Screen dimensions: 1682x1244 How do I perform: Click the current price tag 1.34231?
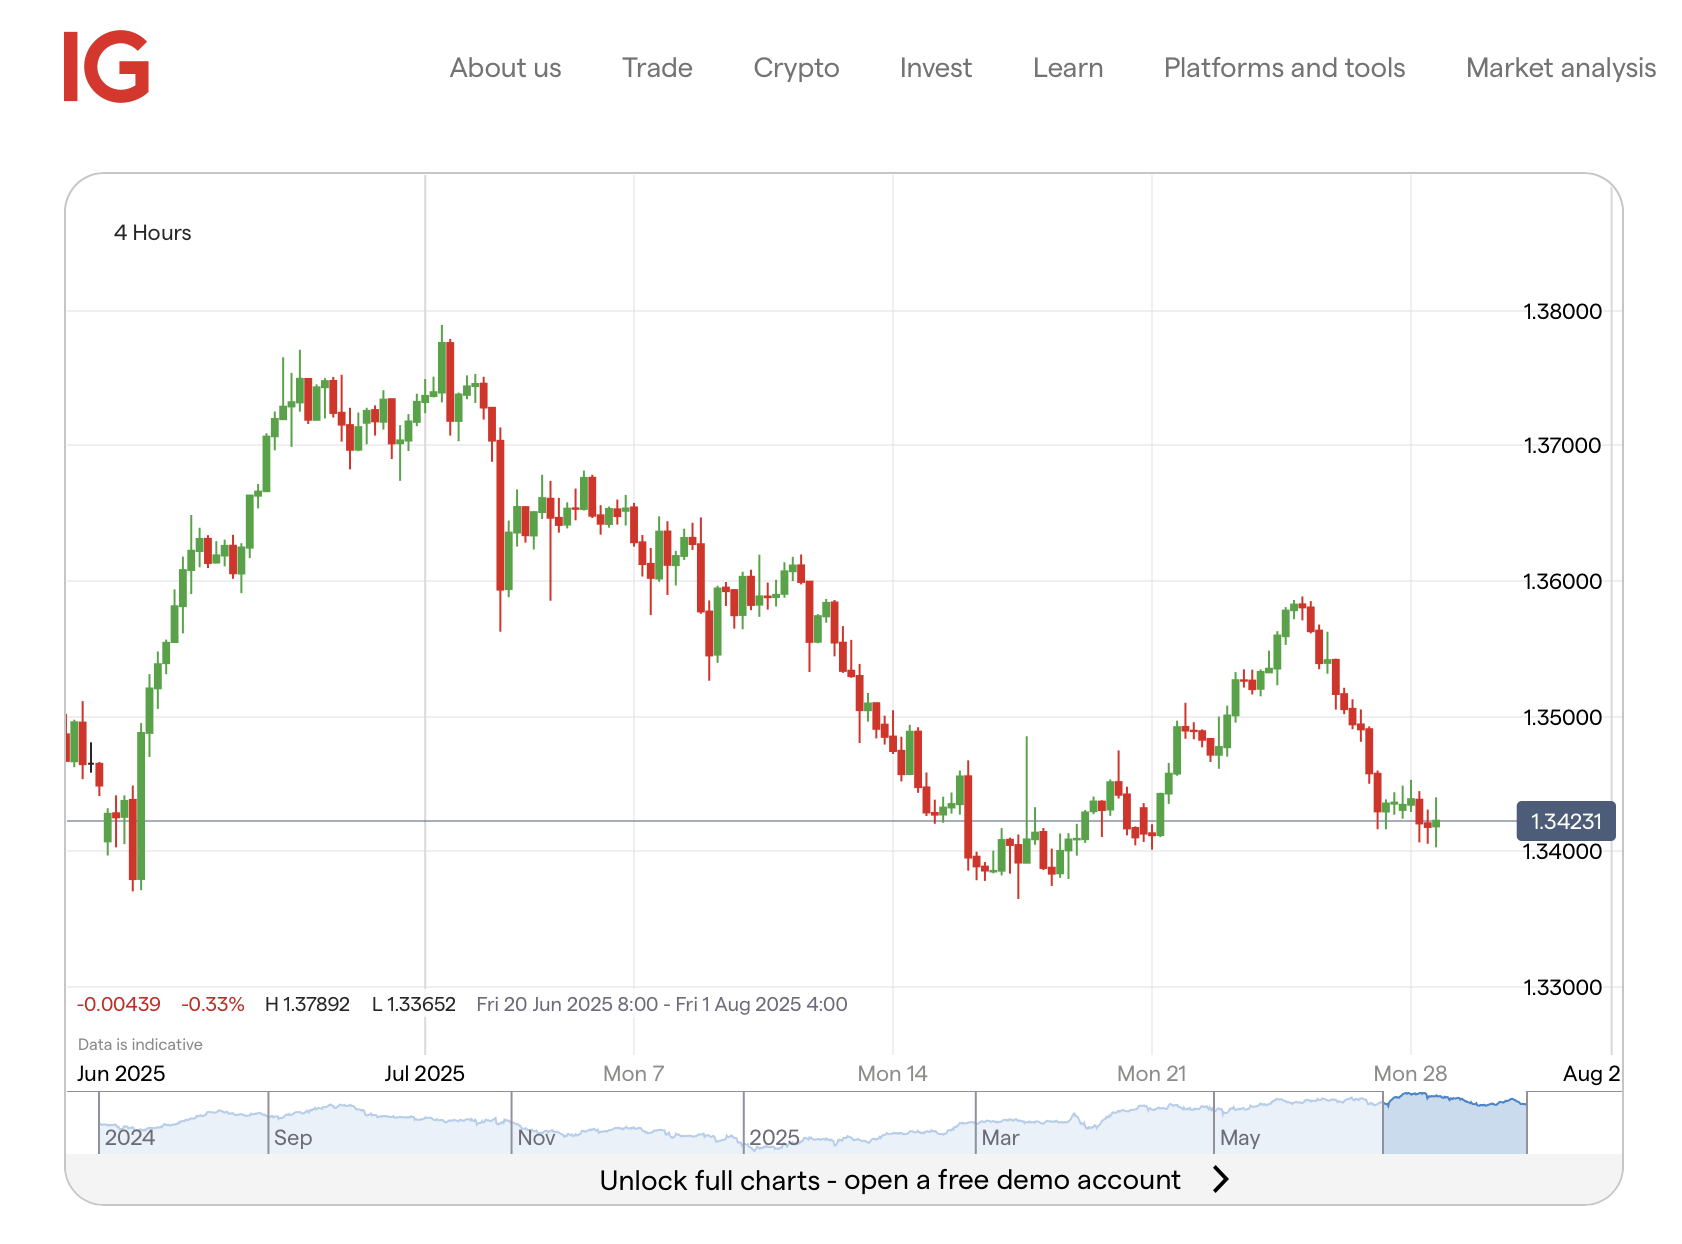point(1566,821)
